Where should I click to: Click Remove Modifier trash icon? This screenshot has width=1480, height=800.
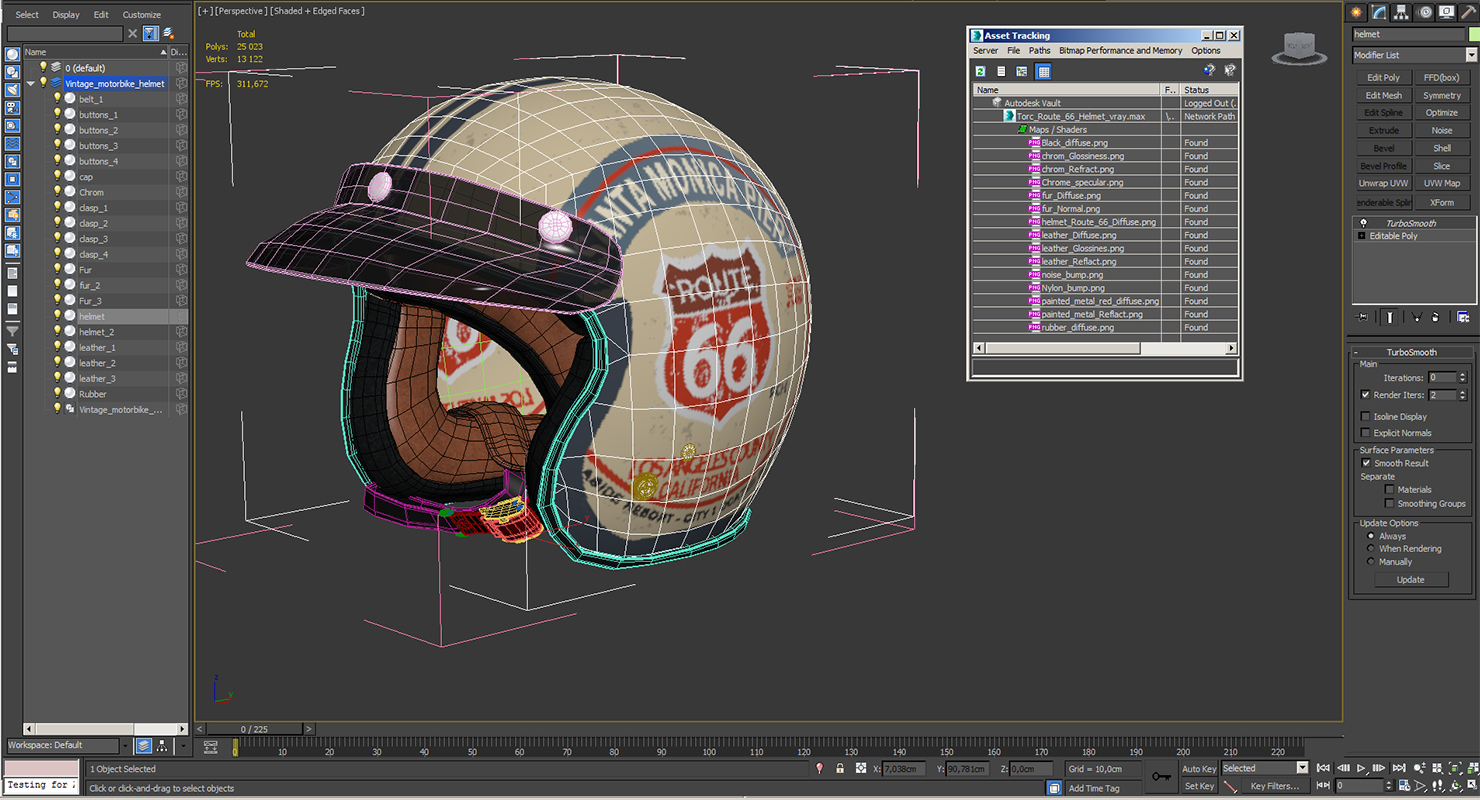click(1435, 317)
